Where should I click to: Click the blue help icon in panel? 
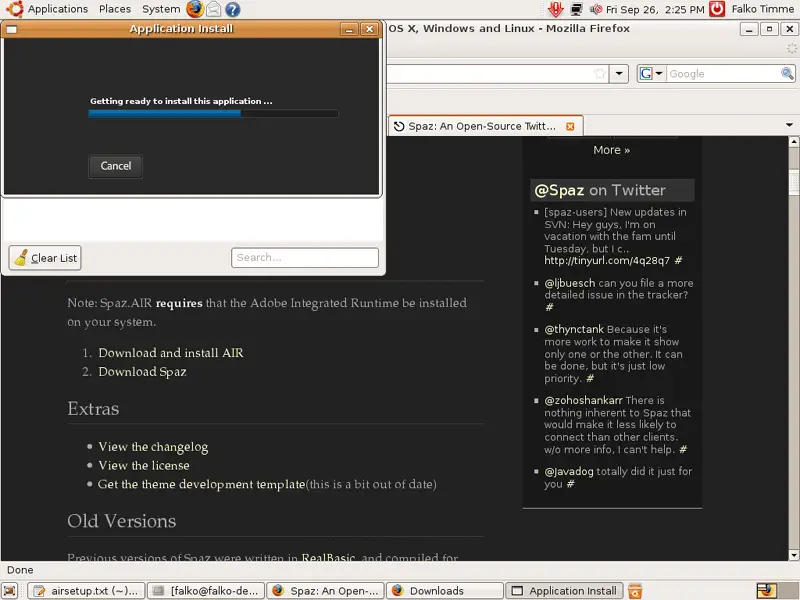233,9
